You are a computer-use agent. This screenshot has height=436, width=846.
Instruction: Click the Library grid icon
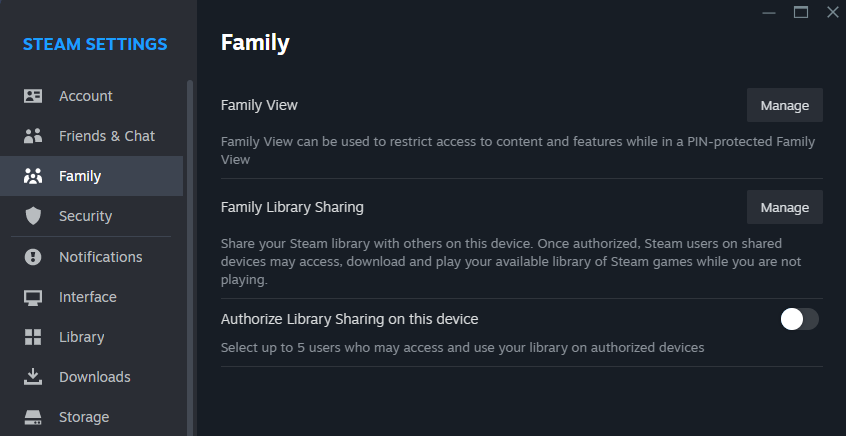pyautogui.click(x=33, y=337)
